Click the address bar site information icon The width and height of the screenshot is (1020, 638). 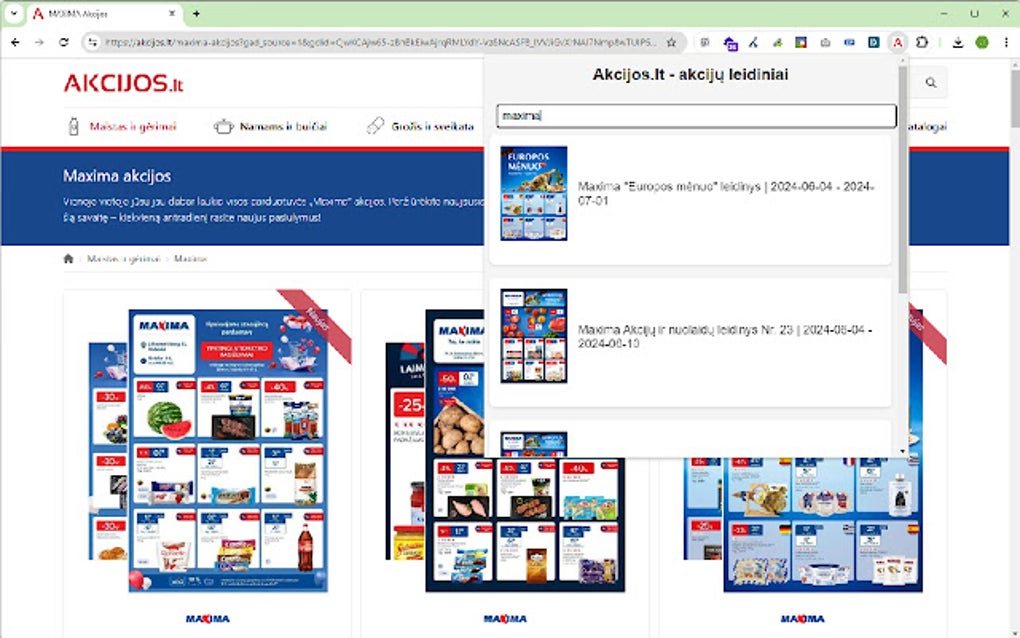(x=93, y=43)
